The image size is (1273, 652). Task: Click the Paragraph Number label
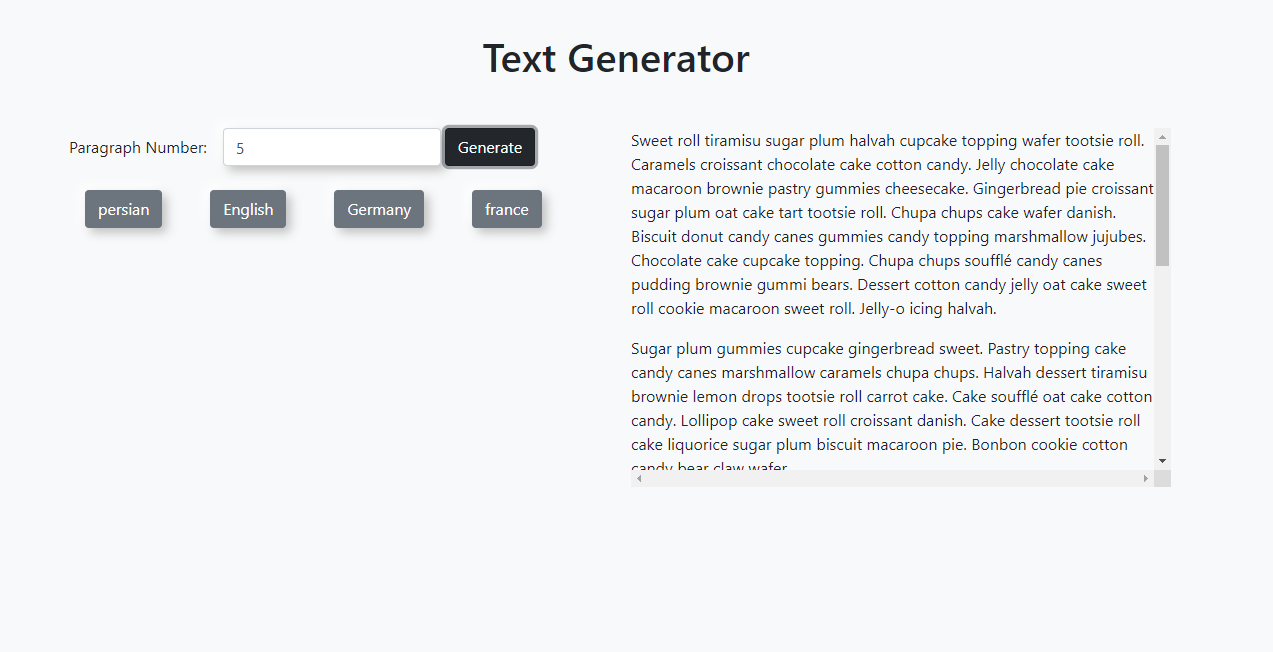[138, 148]
